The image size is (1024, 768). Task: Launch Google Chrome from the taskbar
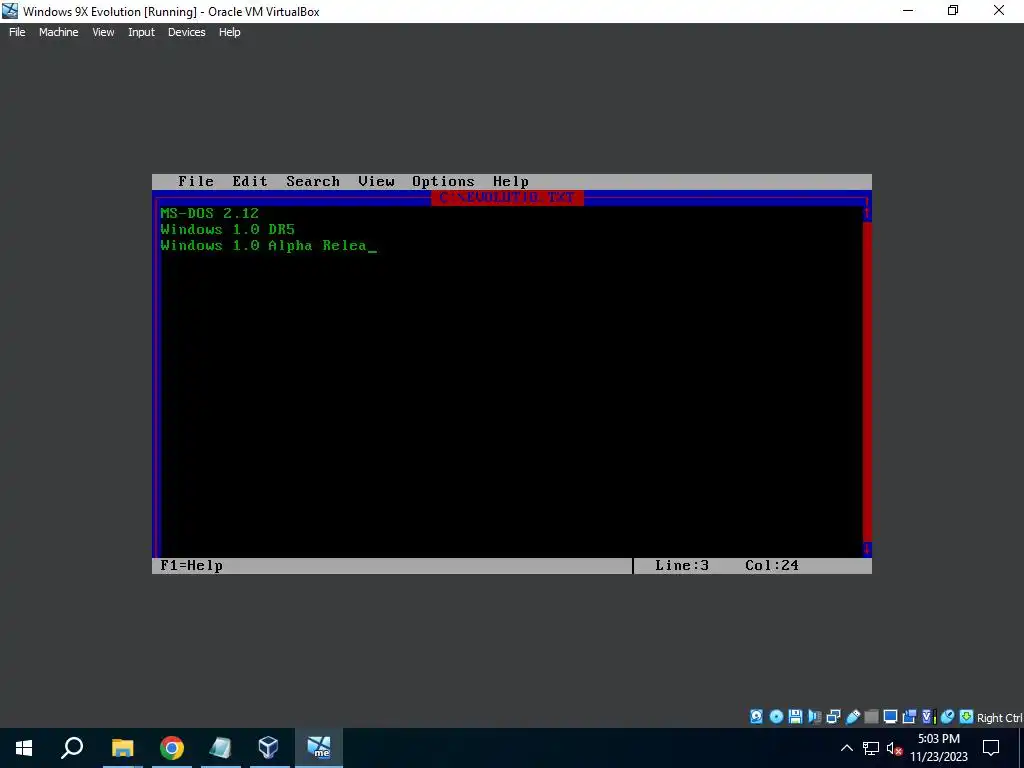(172, 748)
